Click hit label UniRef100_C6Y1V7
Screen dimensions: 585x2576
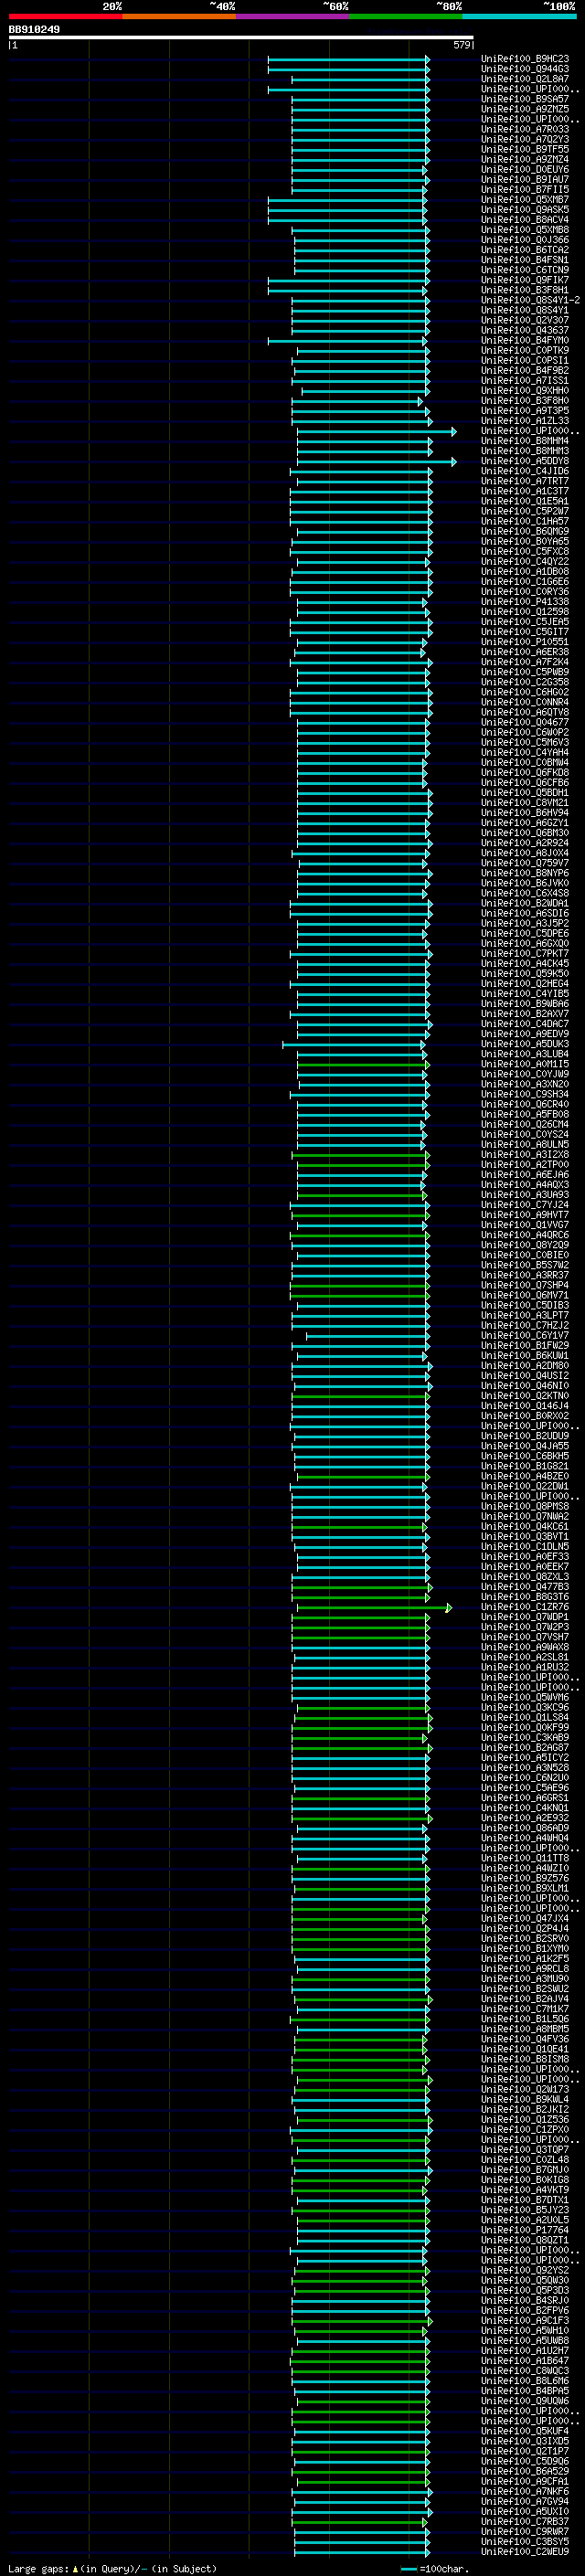coord(524,1336)
